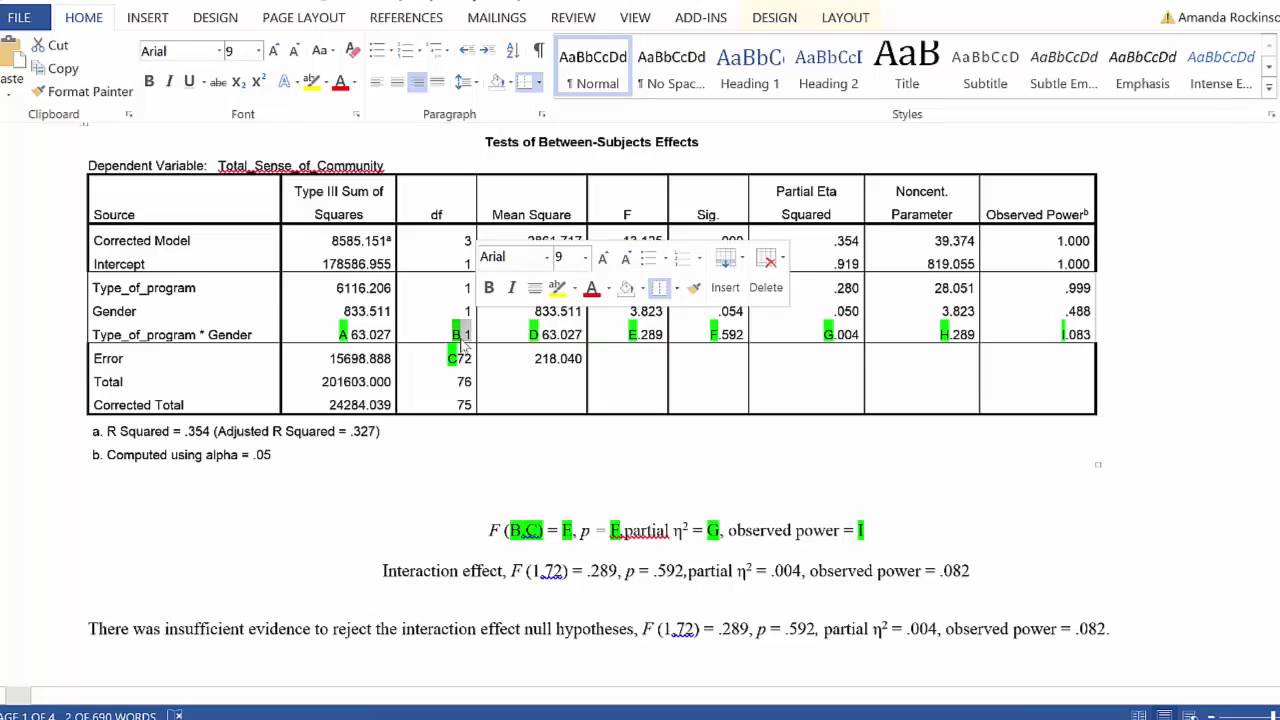Image resolution: width=1280 pixels, height=720 pixels.
Task: Switch to the INSERT tab
Action: pos(148,17)
